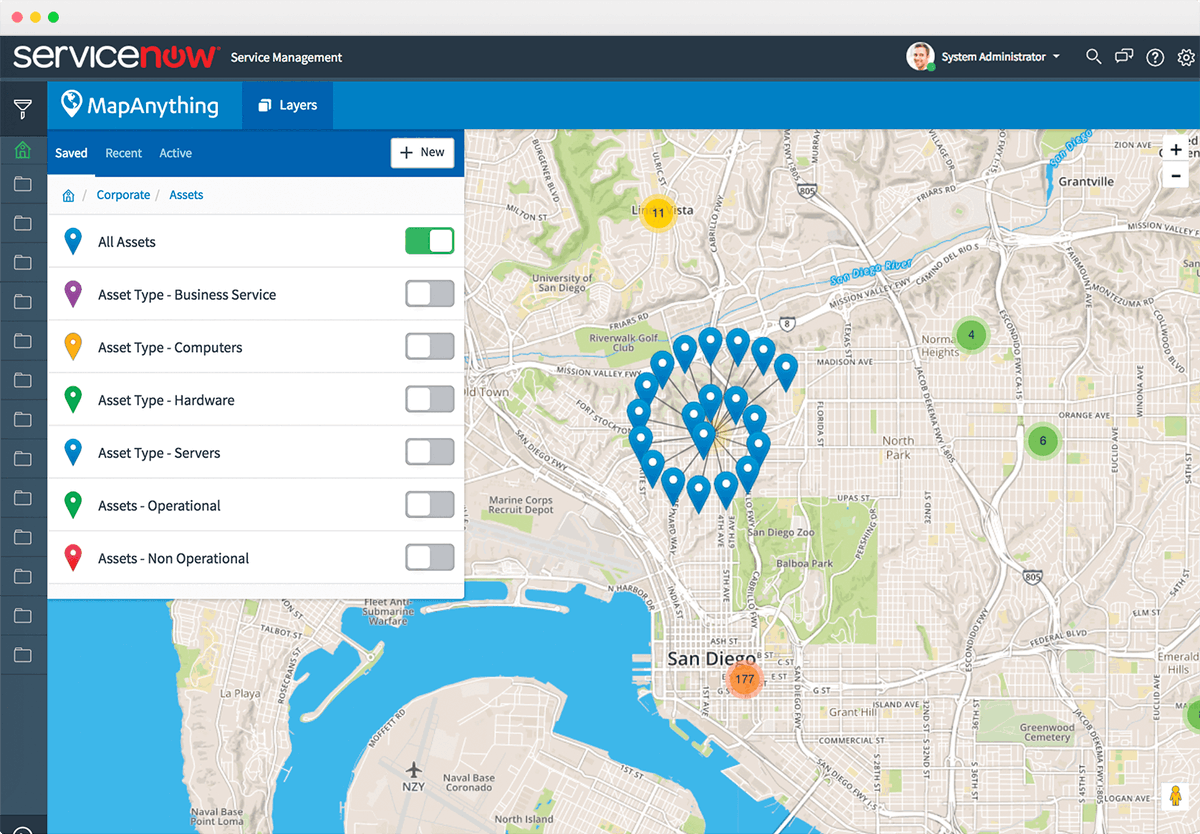This screenshot has height=834, width=1200.
Task: Enable Assets - Operational toggle
Action: 430,505
